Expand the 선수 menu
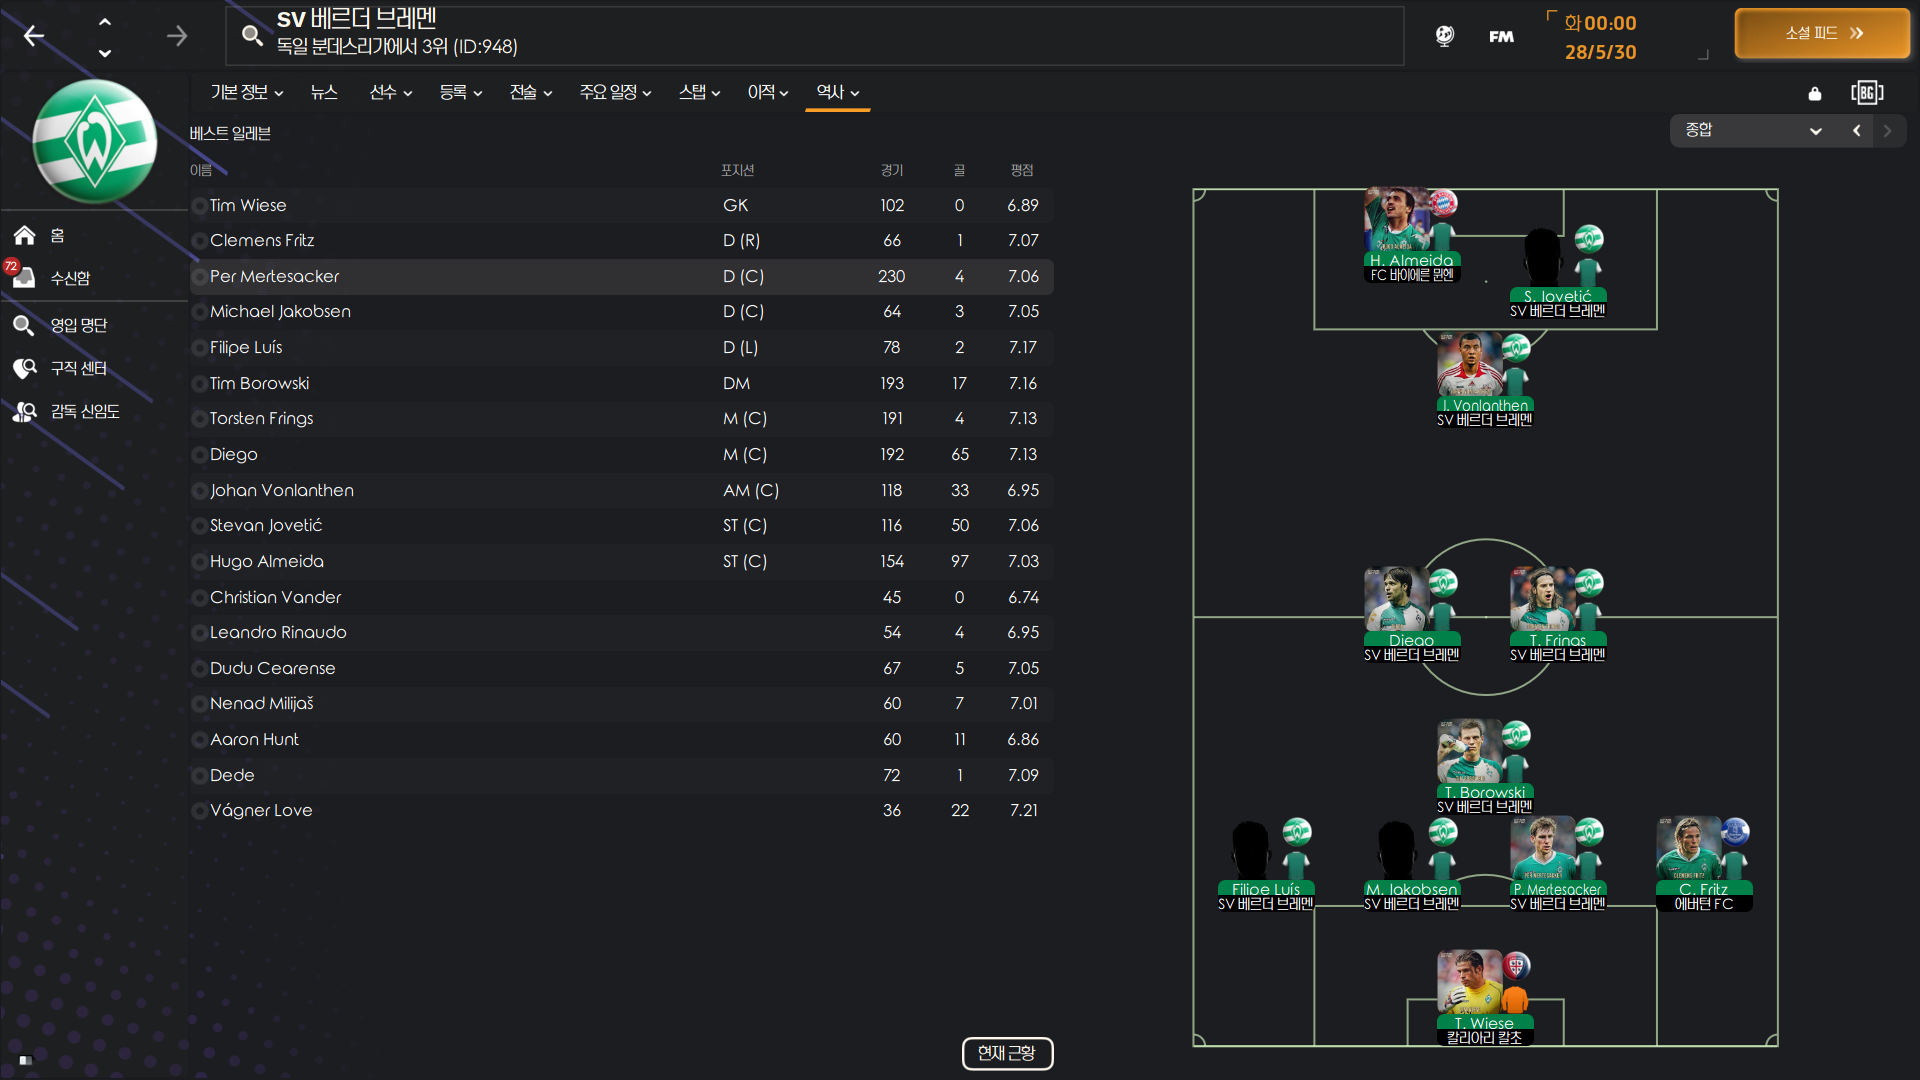 click(391, 92)
